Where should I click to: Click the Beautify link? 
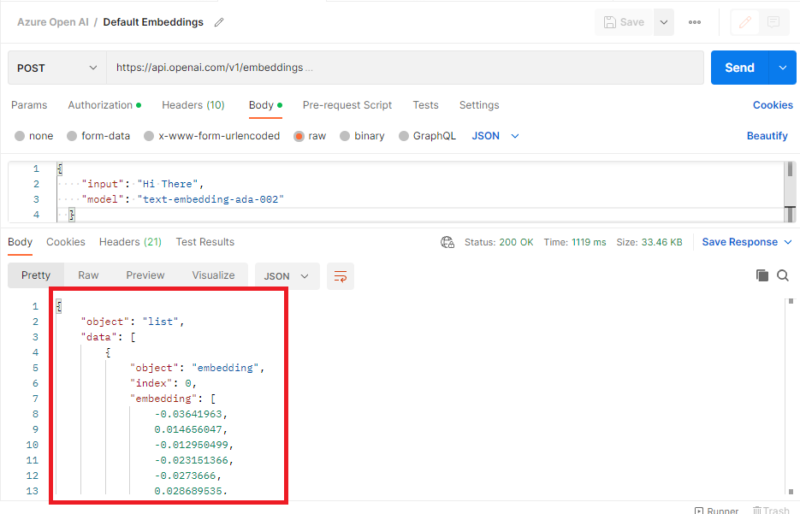[x=767, y=136]
